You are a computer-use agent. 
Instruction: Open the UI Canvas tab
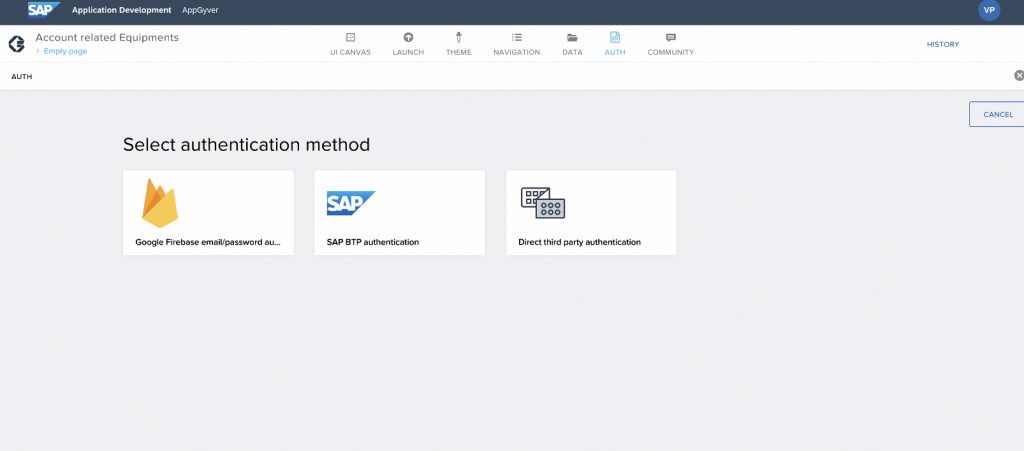pos(350,44)
